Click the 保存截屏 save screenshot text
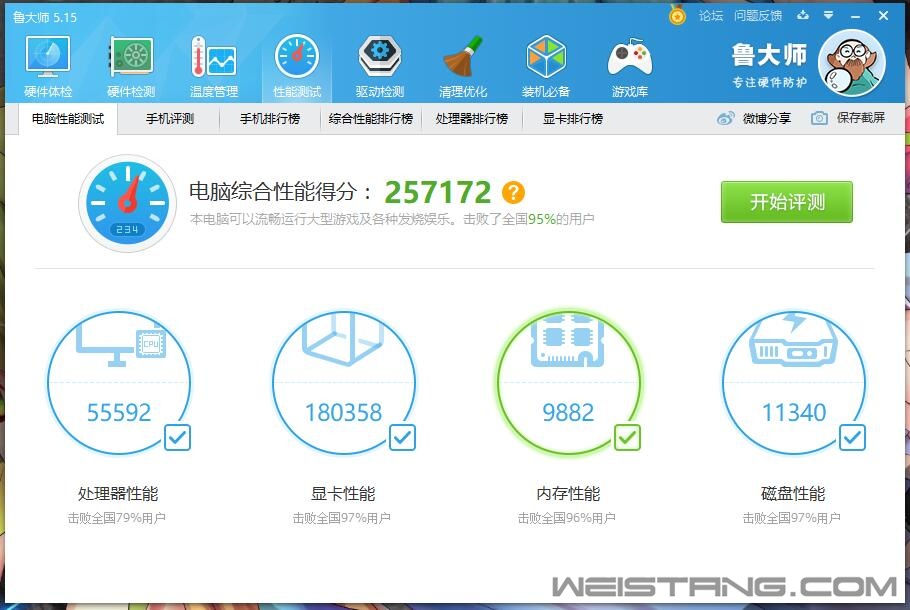 [x=861, y=118]
